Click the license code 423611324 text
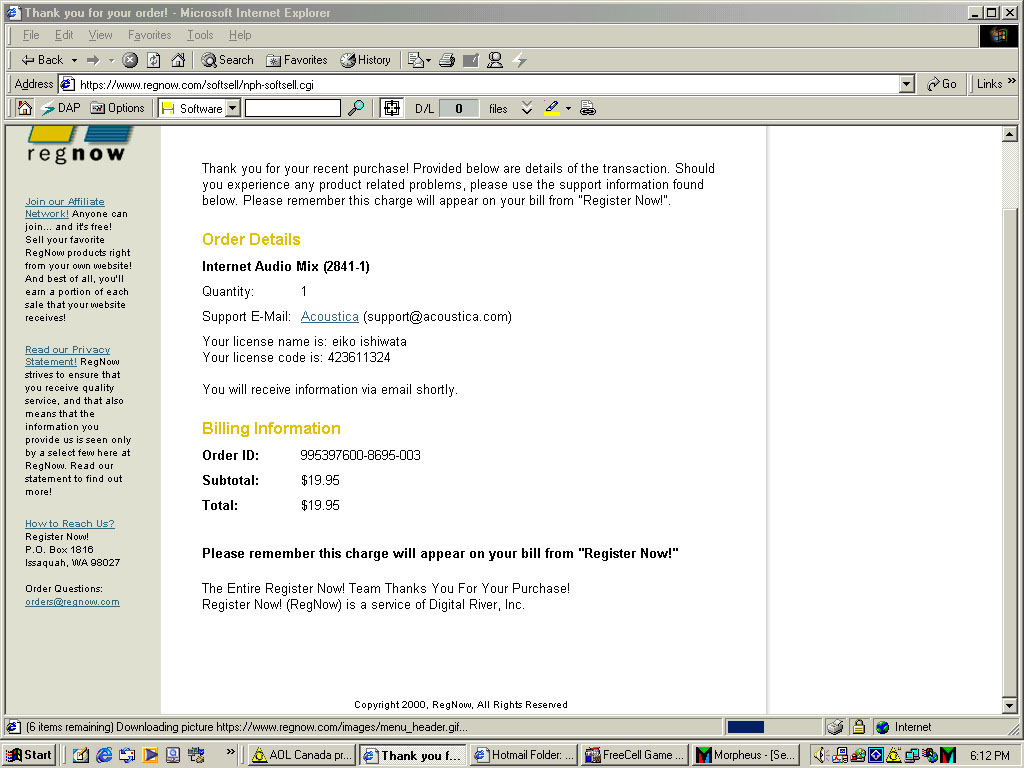The width and height of the screenshot is (1024, 768). (359, 358)
